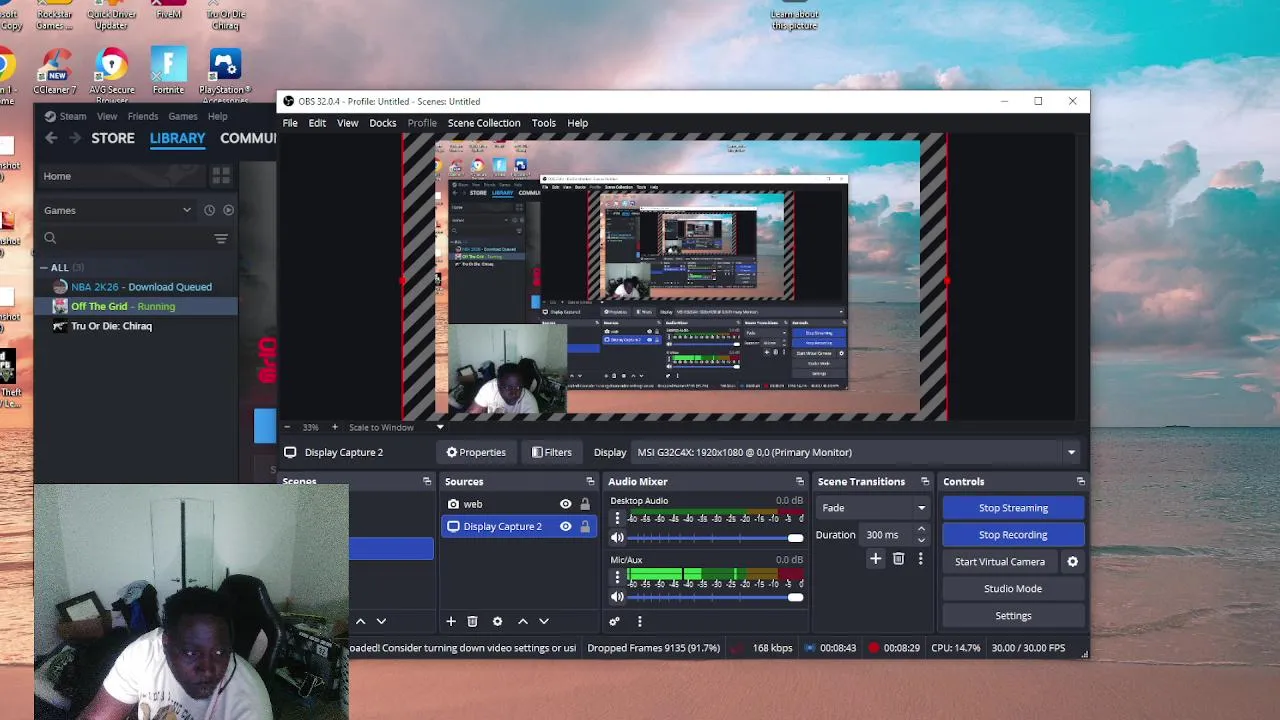Show ready-to-play games in Steam
The width and height of the screenshot is (1280, 720).
click(228, 210)
